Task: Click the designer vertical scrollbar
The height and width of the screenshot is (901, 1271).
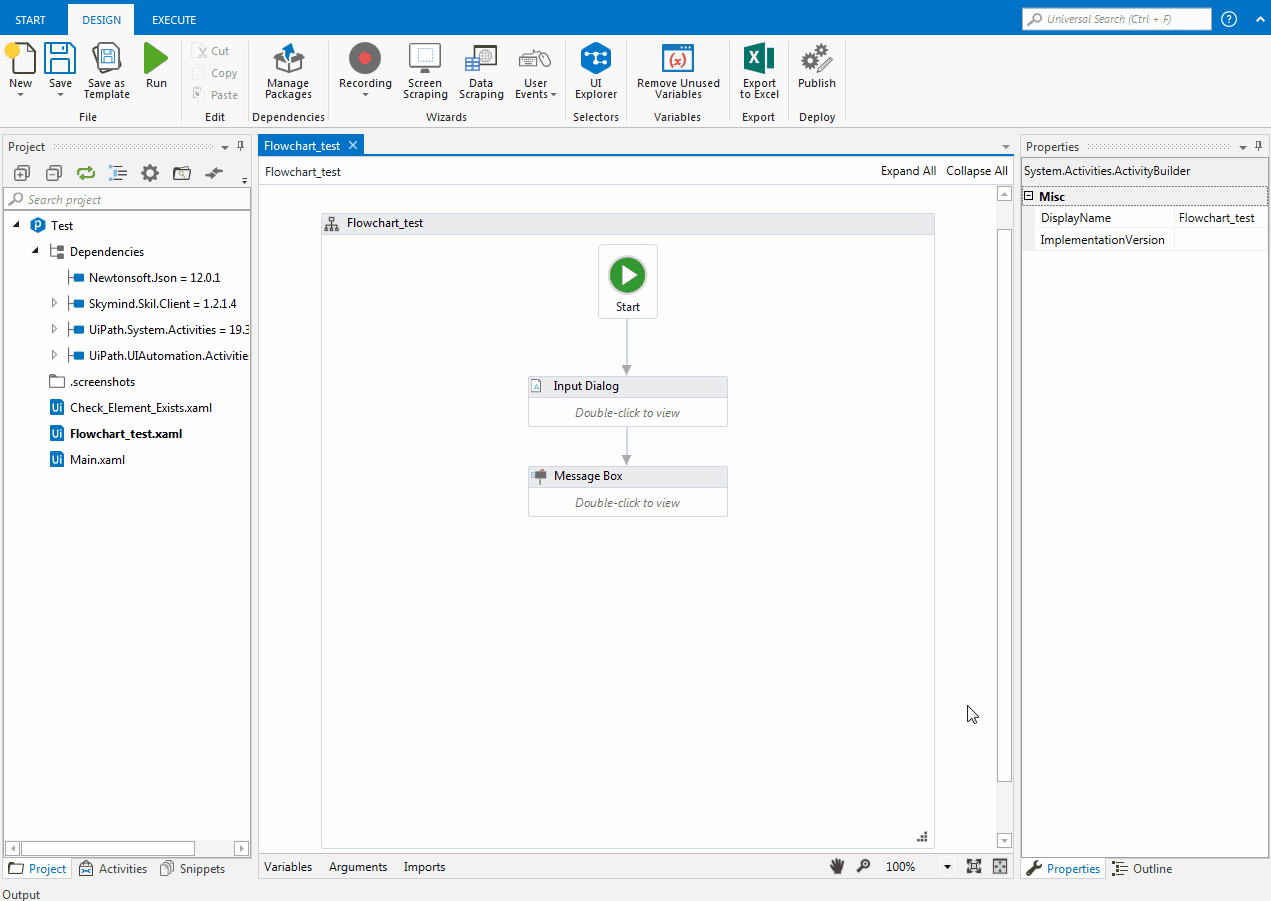Action: [1005, 505]
